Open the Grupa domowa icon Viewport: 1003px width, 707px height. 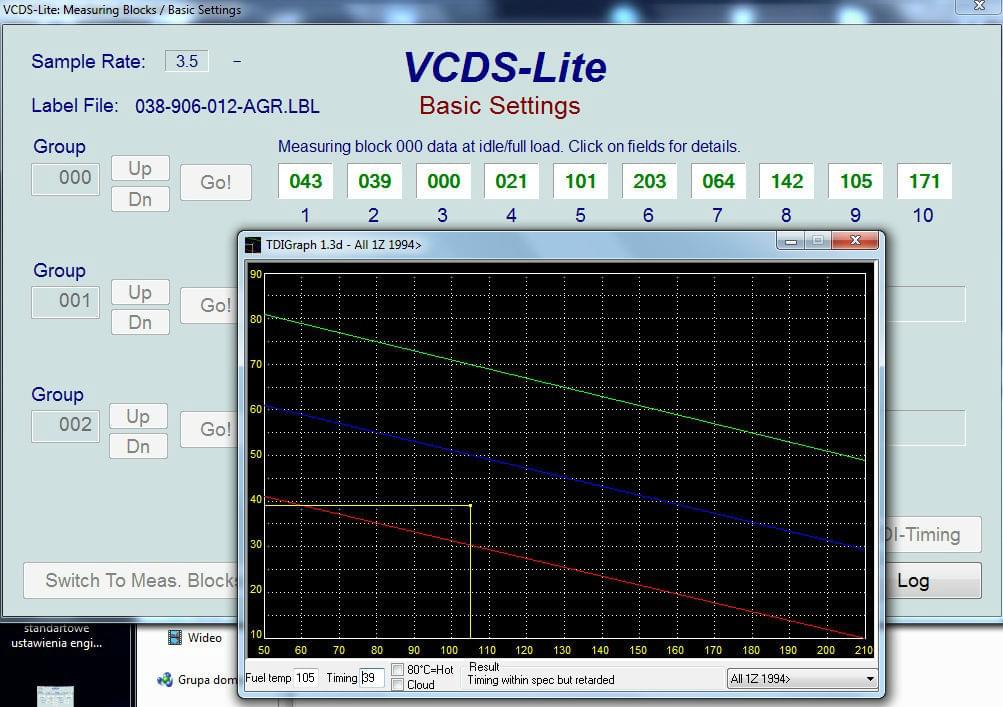pyautogui.click(x=165, y=679)
